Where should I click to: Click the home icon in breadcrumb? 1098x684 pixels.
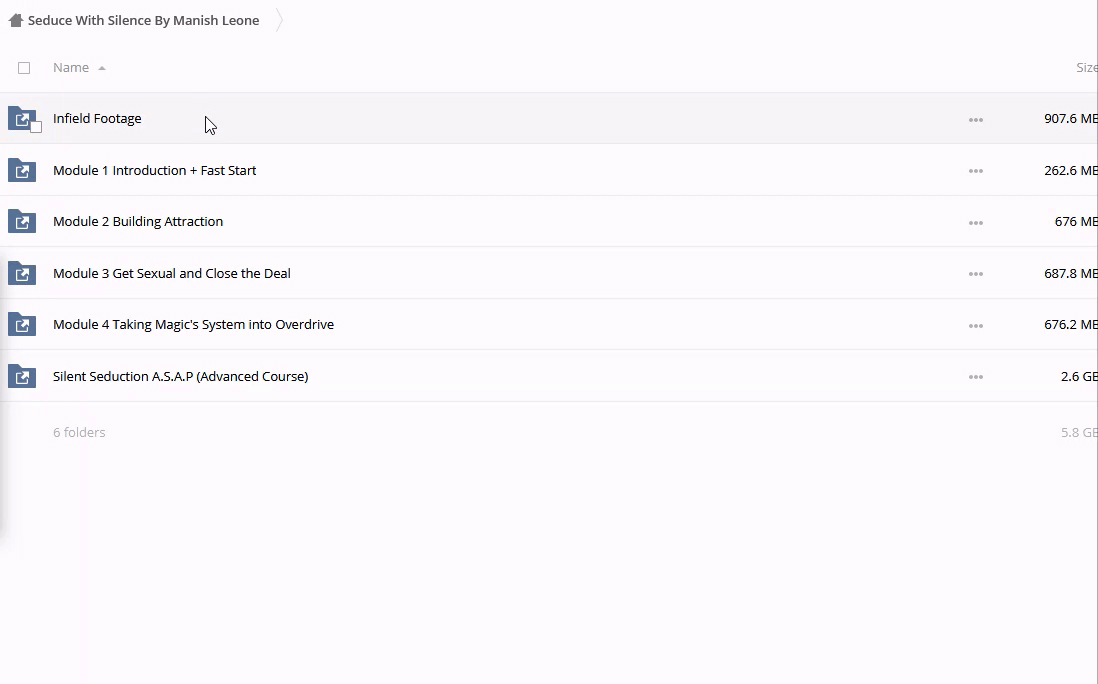15,20
